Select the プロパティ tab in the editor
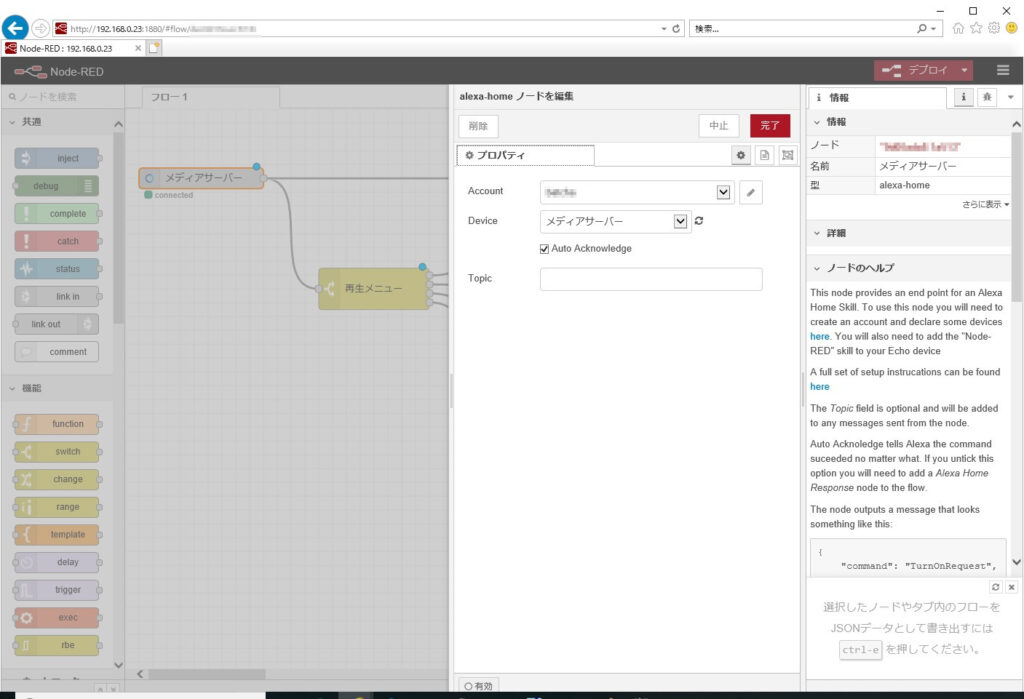The width and height of the screenshot is (1024, 699). pos(525,155)
